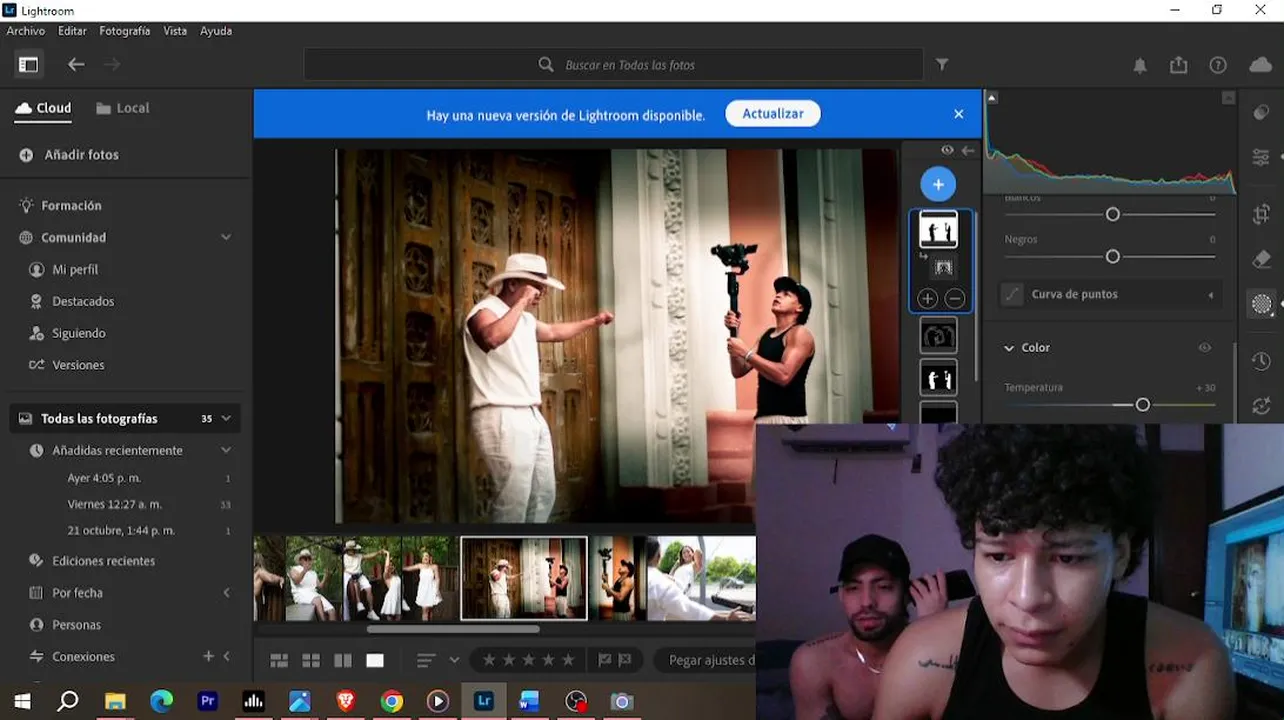1284x720 pixels.
Task: Click the Actualizar update button
Action: coord(773,114)
